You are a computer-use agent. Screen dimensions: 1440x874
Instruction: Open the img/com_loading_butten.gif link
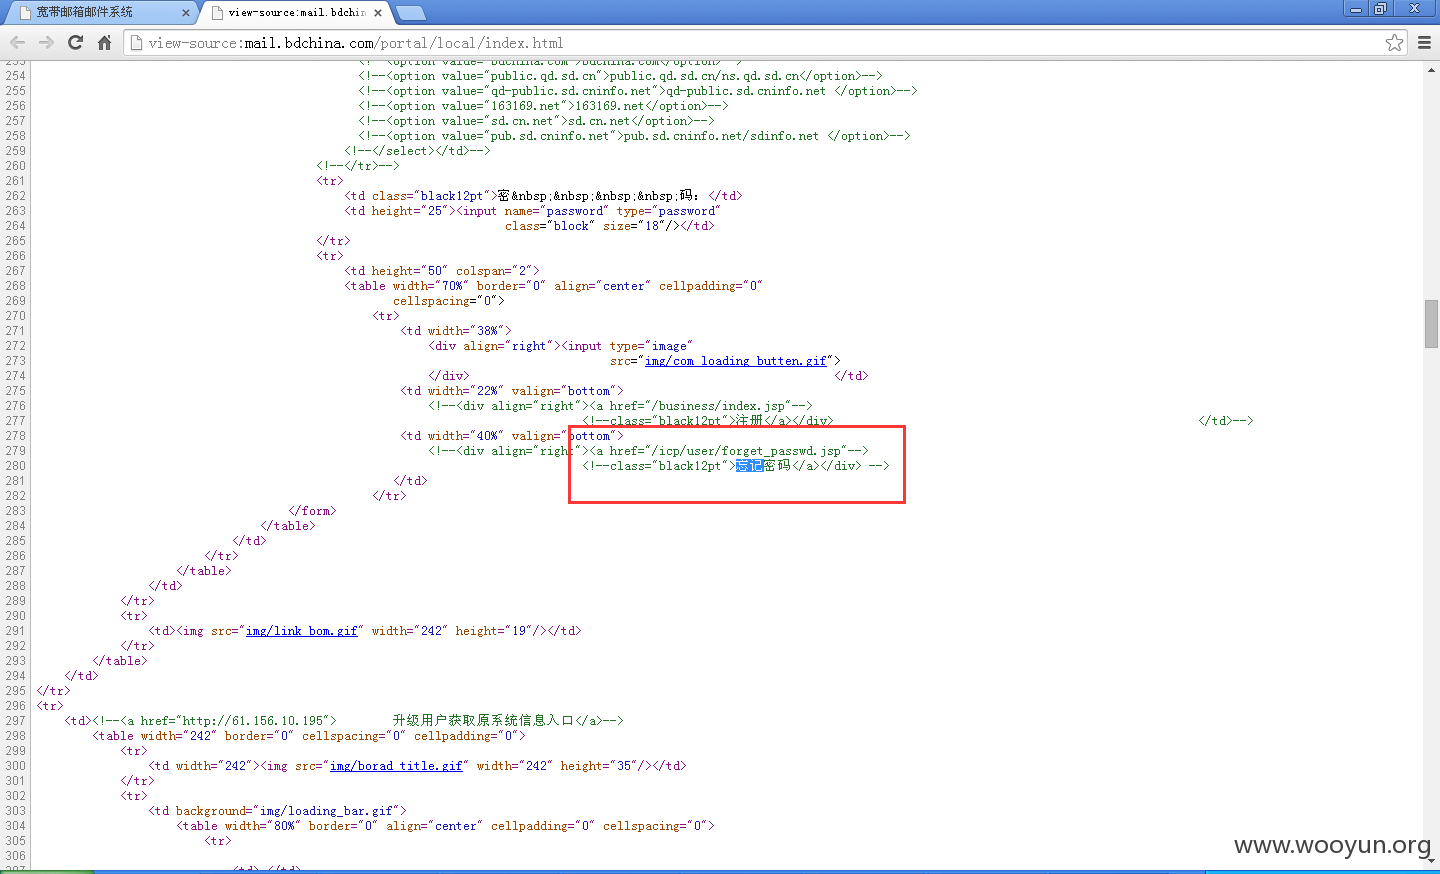(736, 361)
